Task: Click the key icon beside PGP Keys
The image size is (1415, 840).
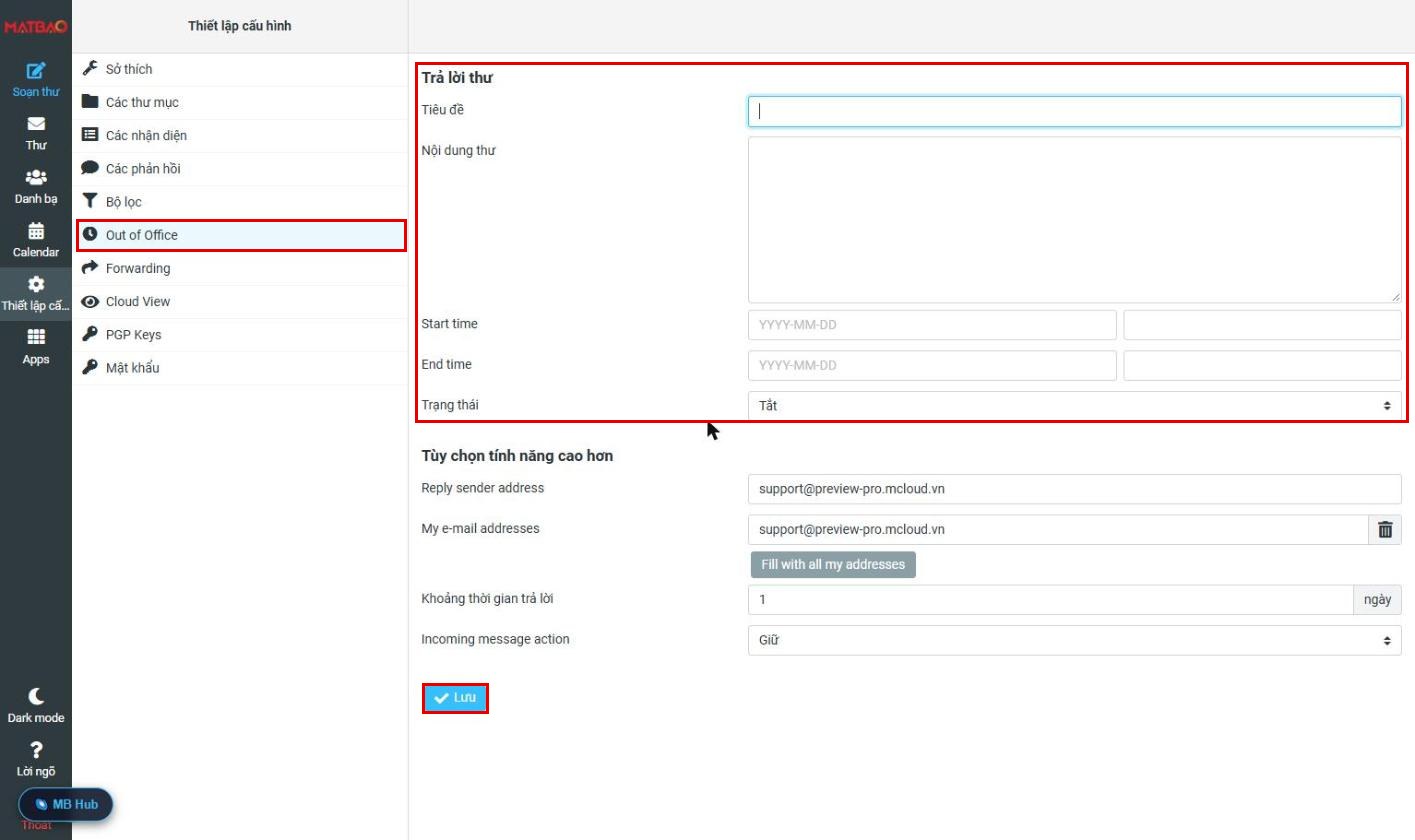Action: point(90,334)
